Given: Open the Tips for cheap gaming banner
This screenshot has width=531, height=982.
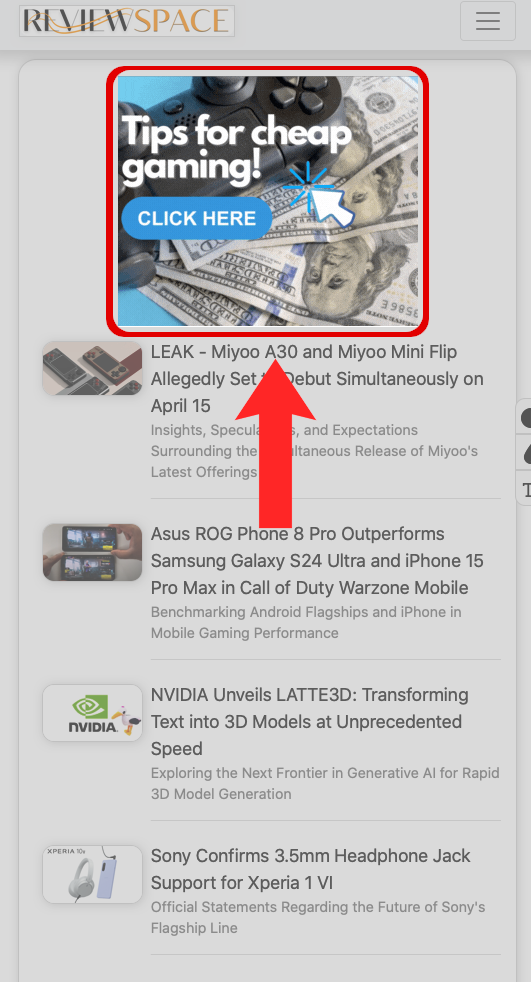Looking at the screenshot, I should [x=268, y=201].
